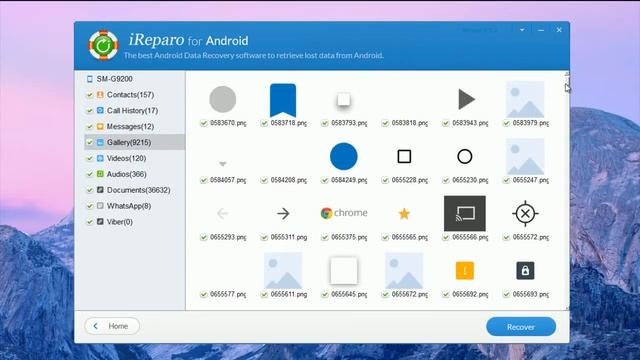Select the right arrow thumbnail 0655311.png
The height and width of the screenshot is (360, 640).
point(283,213)
